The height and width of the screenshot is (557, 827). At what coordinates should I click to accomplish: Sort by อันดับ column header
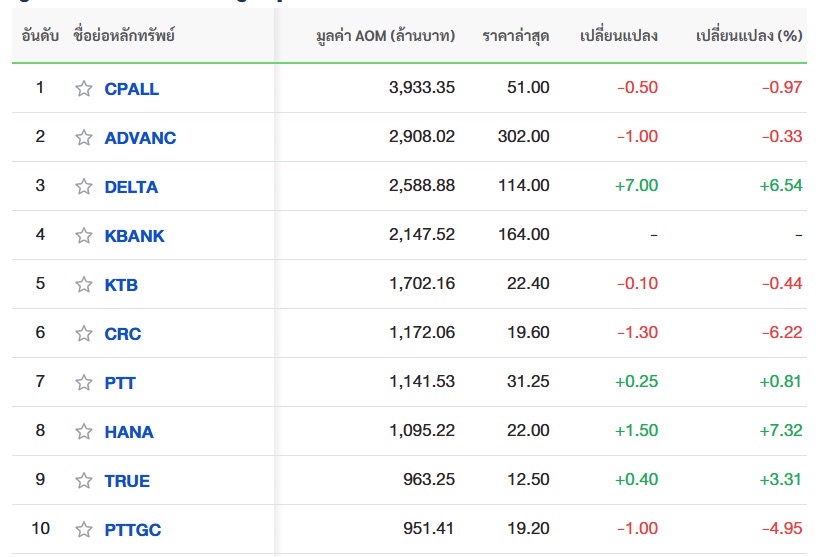click(40, 36)
